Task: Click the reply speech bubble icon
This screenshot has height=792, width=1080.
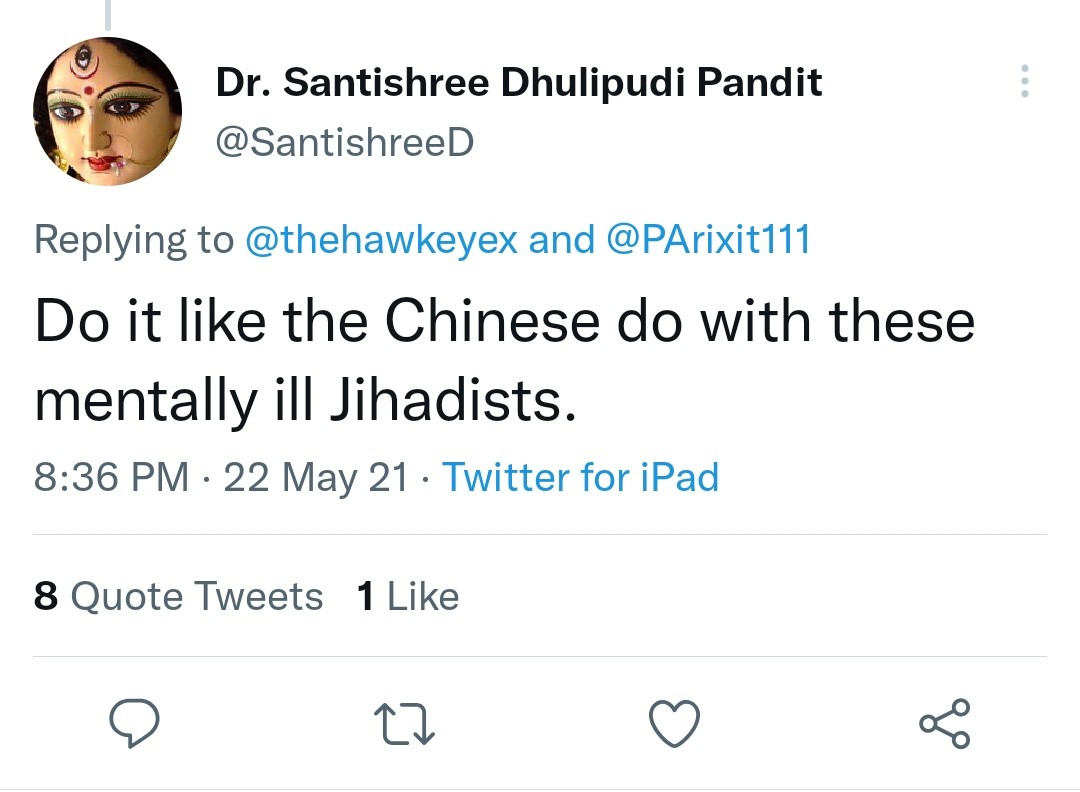Action: [x=133, y=723]
